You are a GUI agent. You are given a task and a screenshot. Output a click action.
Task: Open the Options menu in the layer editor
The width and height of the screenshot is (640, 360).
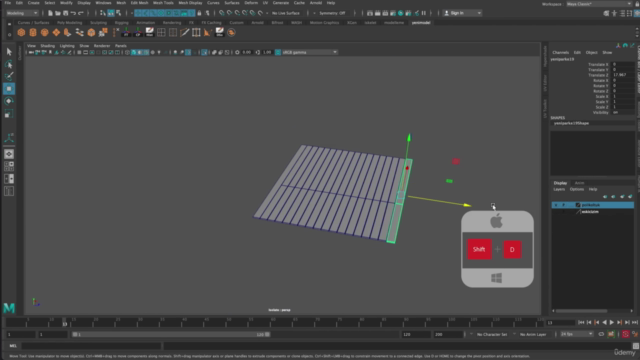[577, 189]
